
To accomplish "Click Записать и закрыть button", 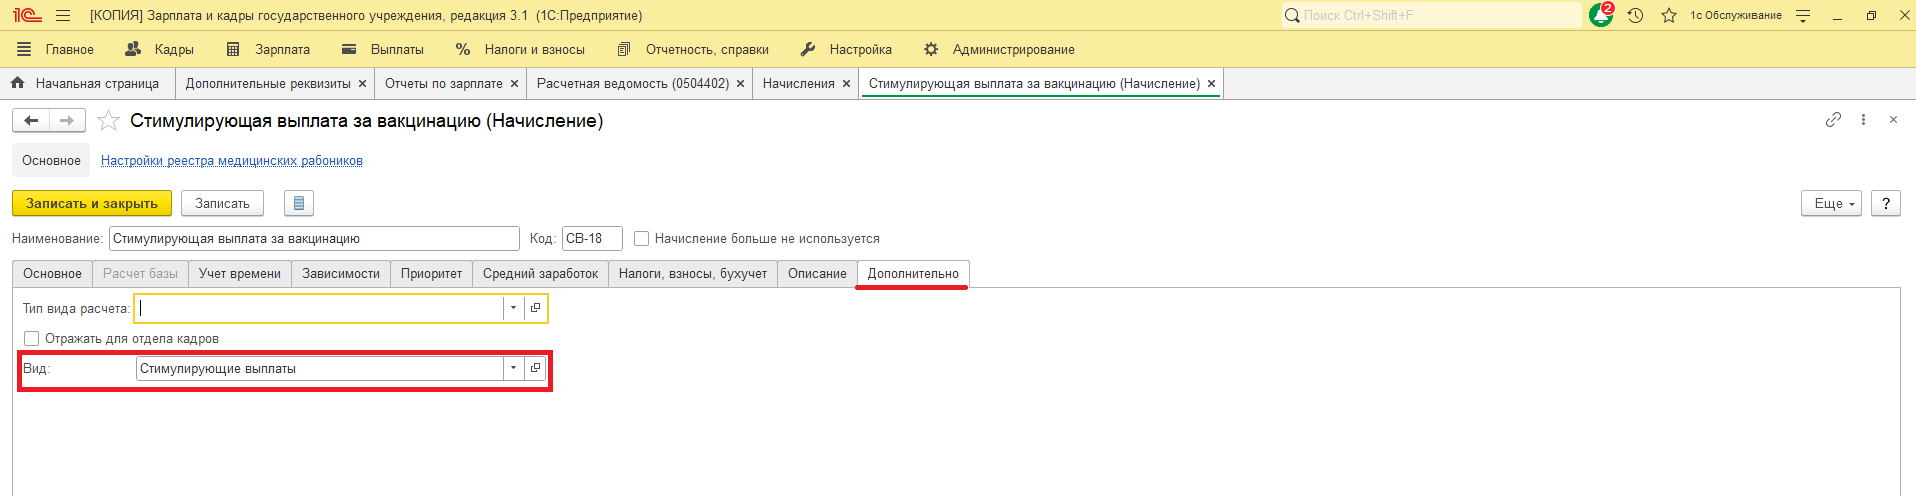I will [x=92, y=203].
